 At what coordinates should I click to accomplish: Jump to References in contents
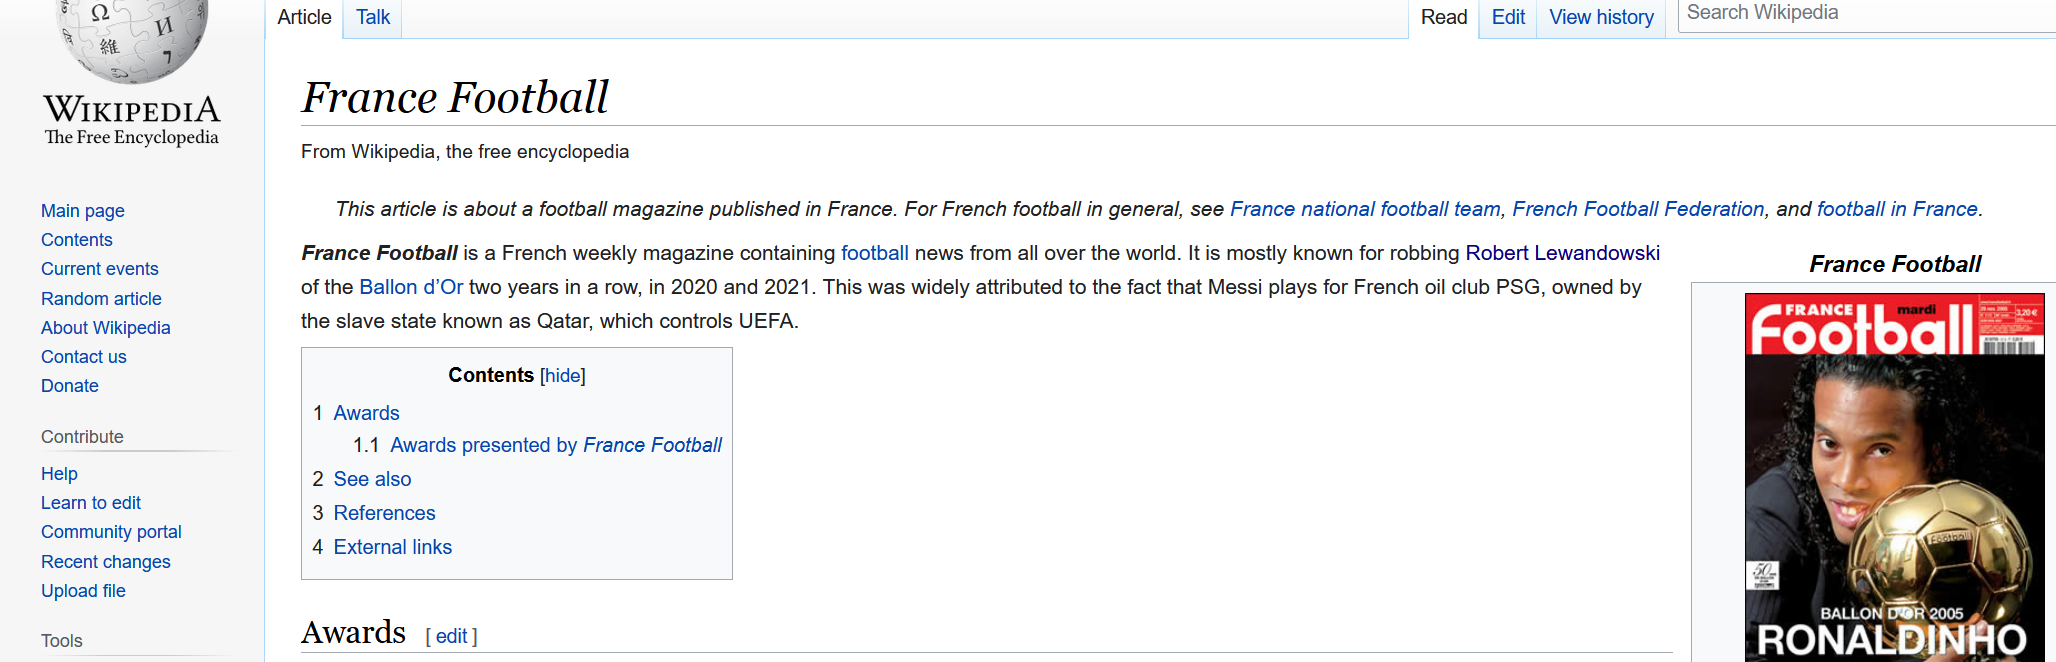click(384, 513)
